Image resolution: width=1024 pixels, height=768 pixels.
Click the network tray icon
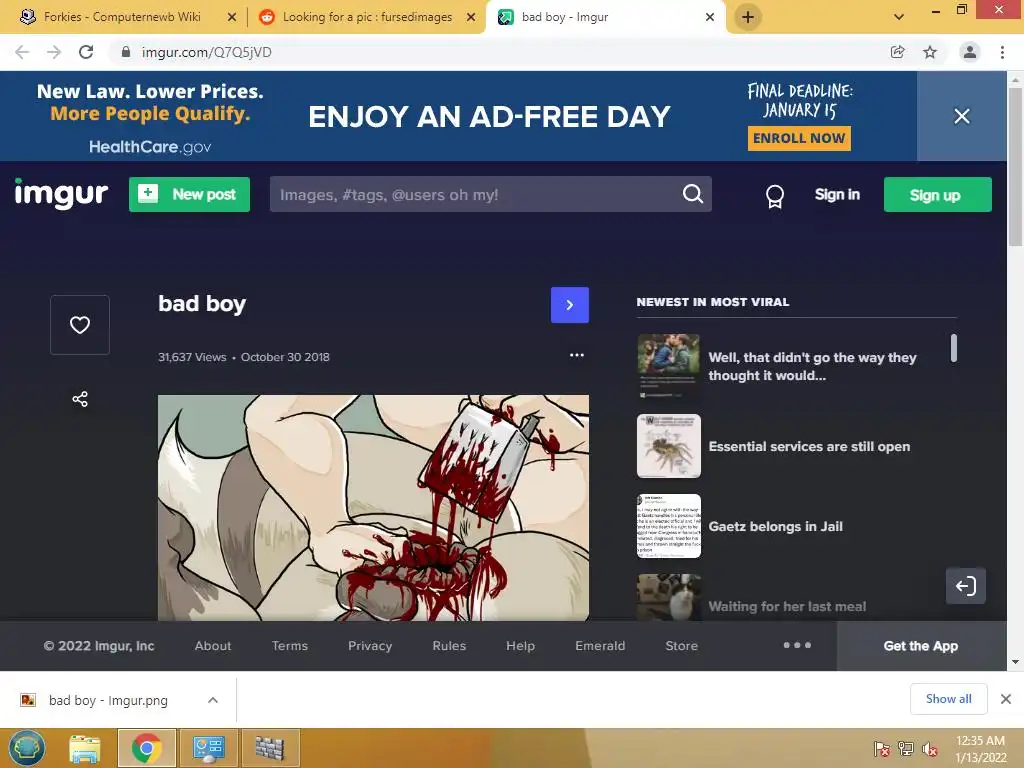[906, 749]
